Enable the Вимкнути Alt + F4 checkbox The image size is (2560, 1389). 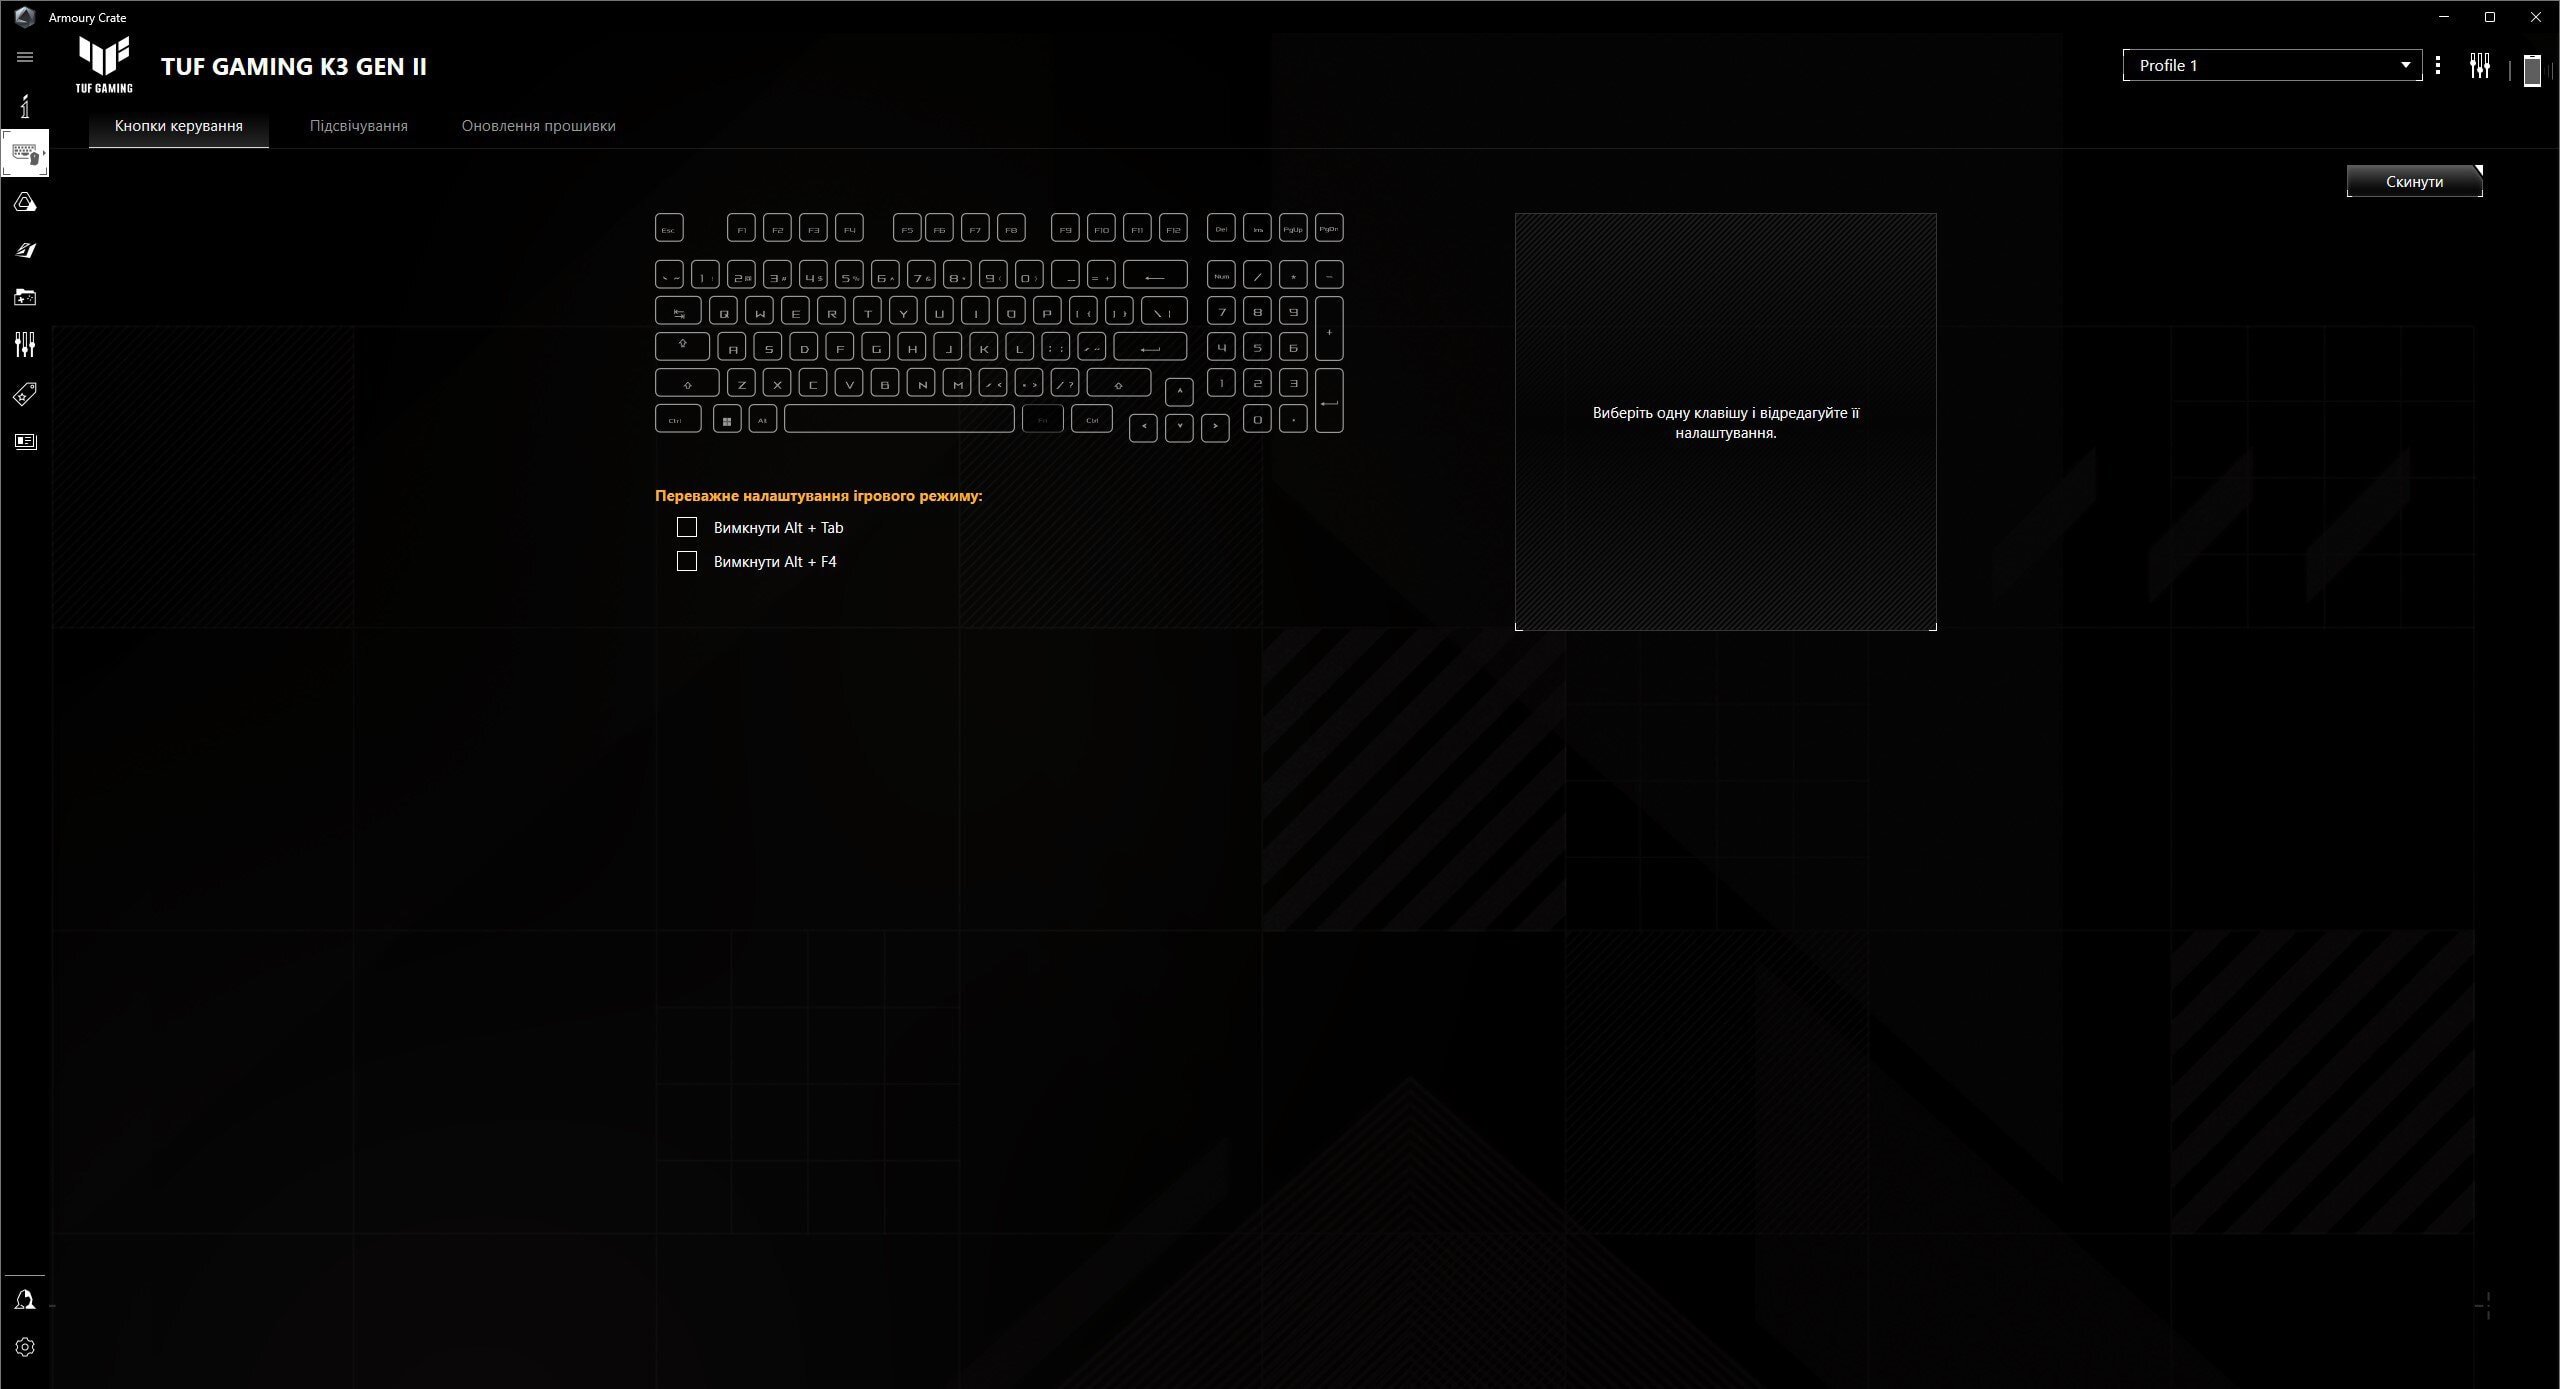(687, 561)
